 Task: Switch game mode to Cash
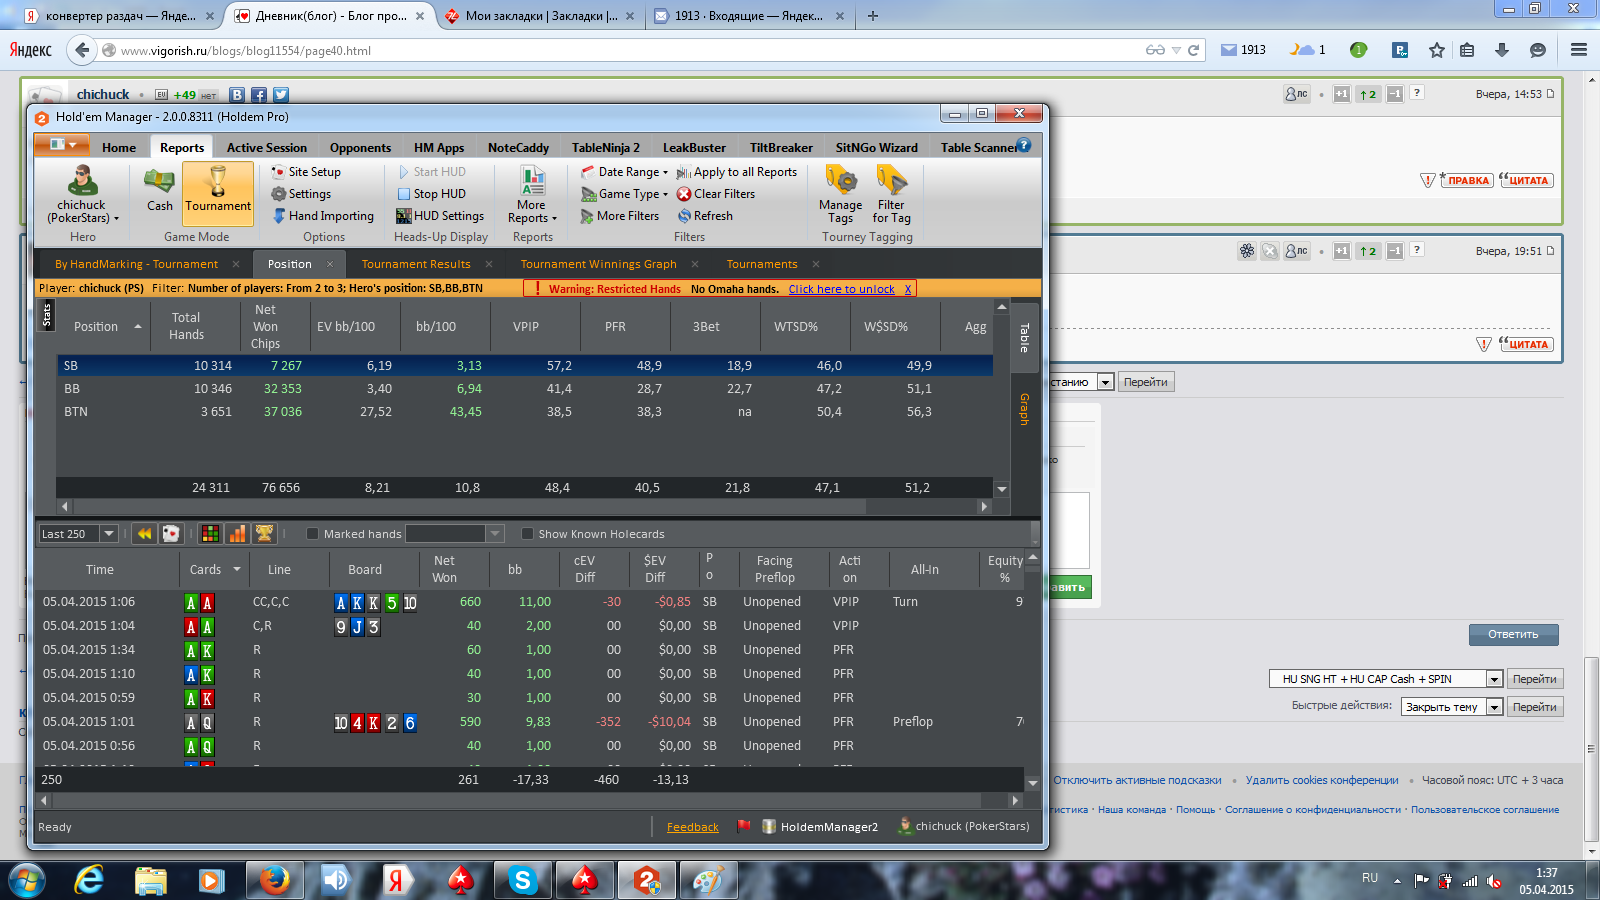click(159, 190)
